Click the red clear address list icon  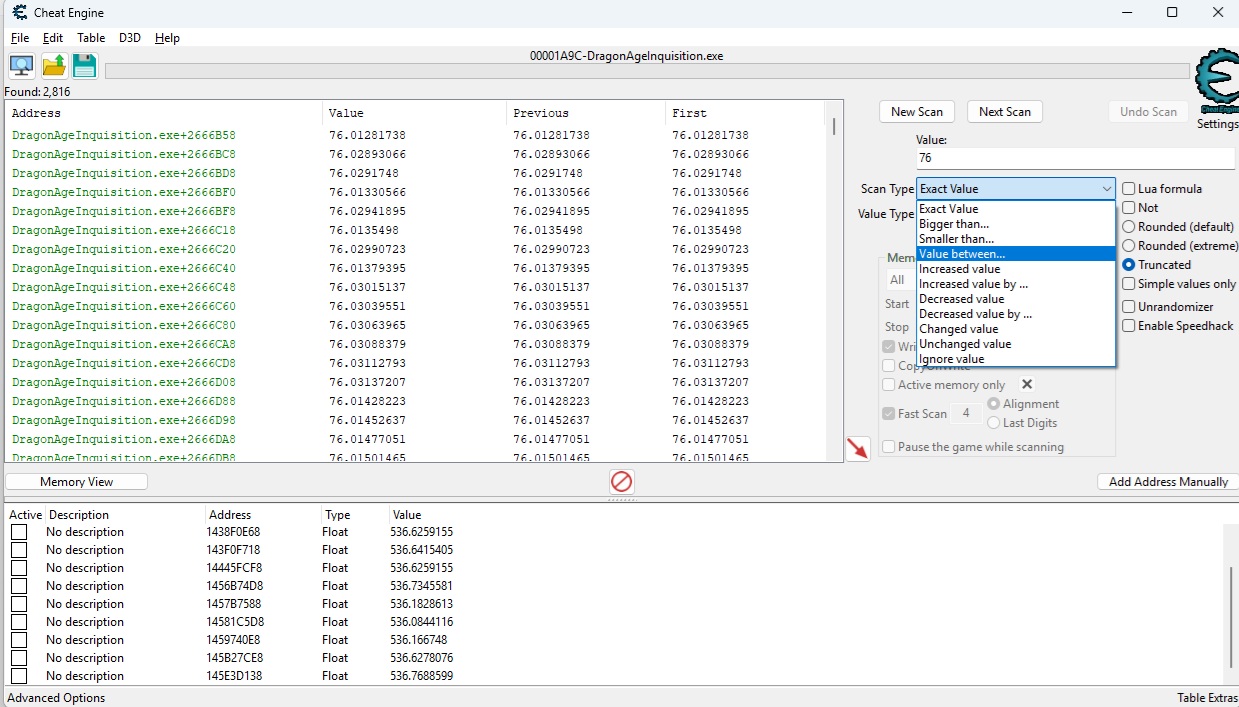tap(621, 482)
